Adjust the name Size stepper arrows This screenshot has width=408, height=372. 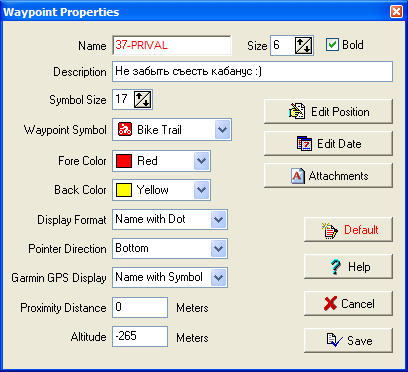pyautogui.click(x=304, y=45)
